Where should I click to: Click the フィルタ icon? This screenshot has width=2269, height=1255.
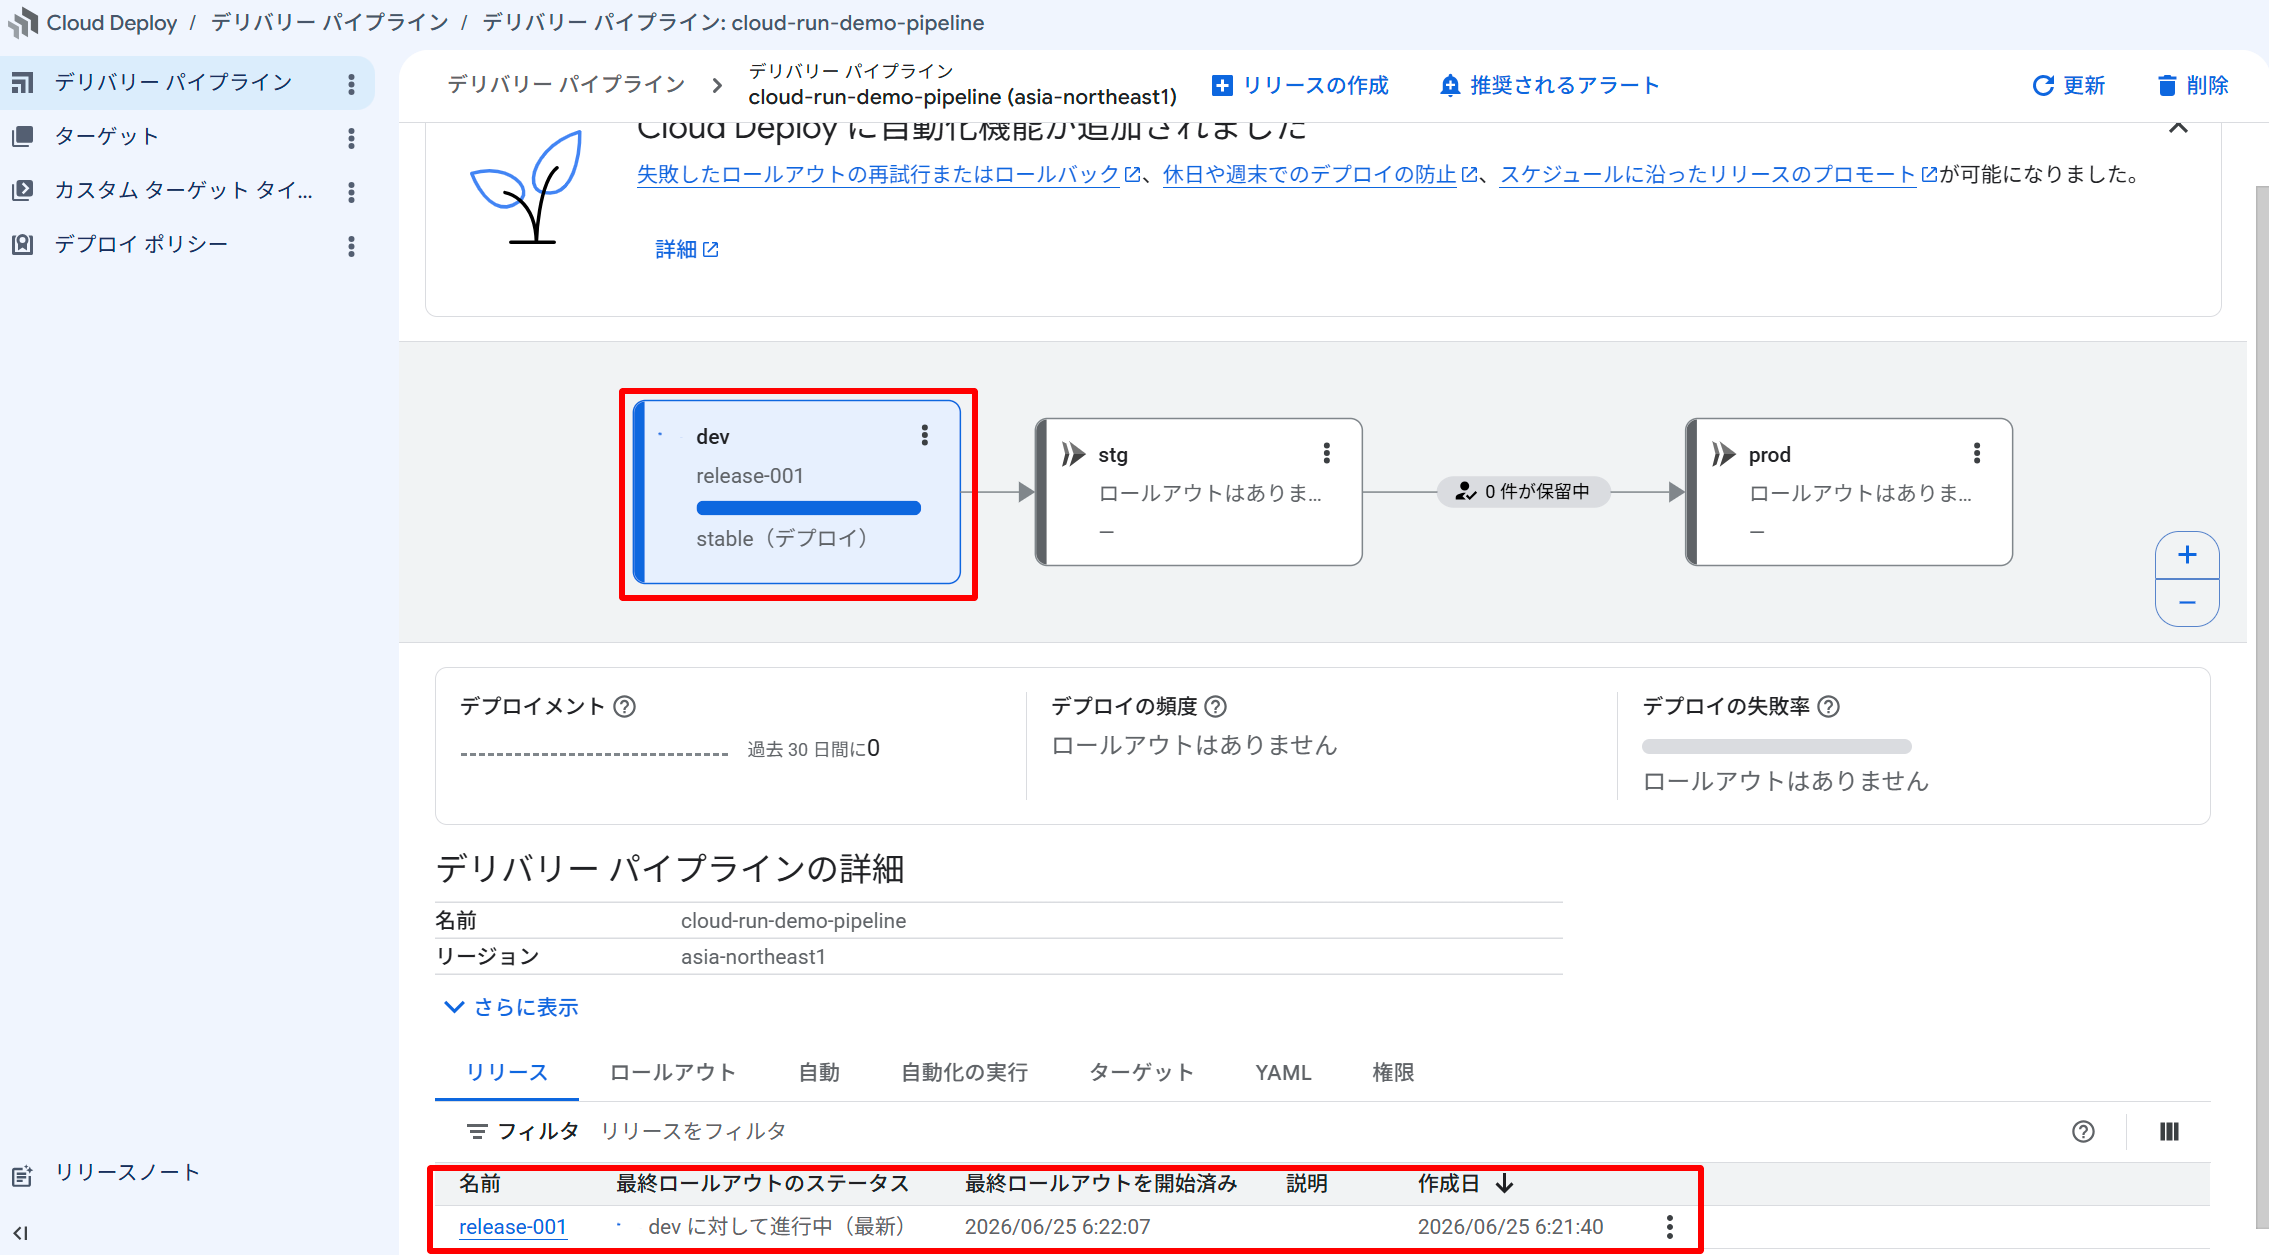(x=477, y=1131)
